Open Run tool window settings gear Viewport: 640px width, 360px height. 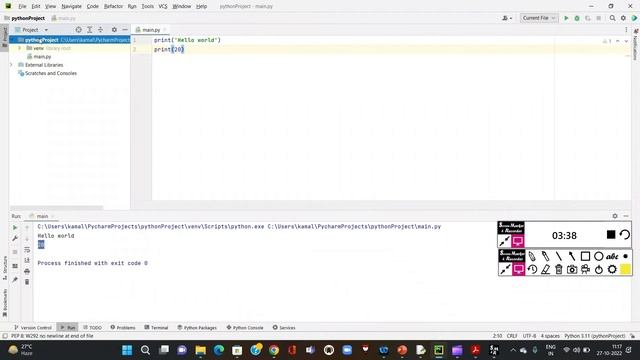click(x=615, y=216)
